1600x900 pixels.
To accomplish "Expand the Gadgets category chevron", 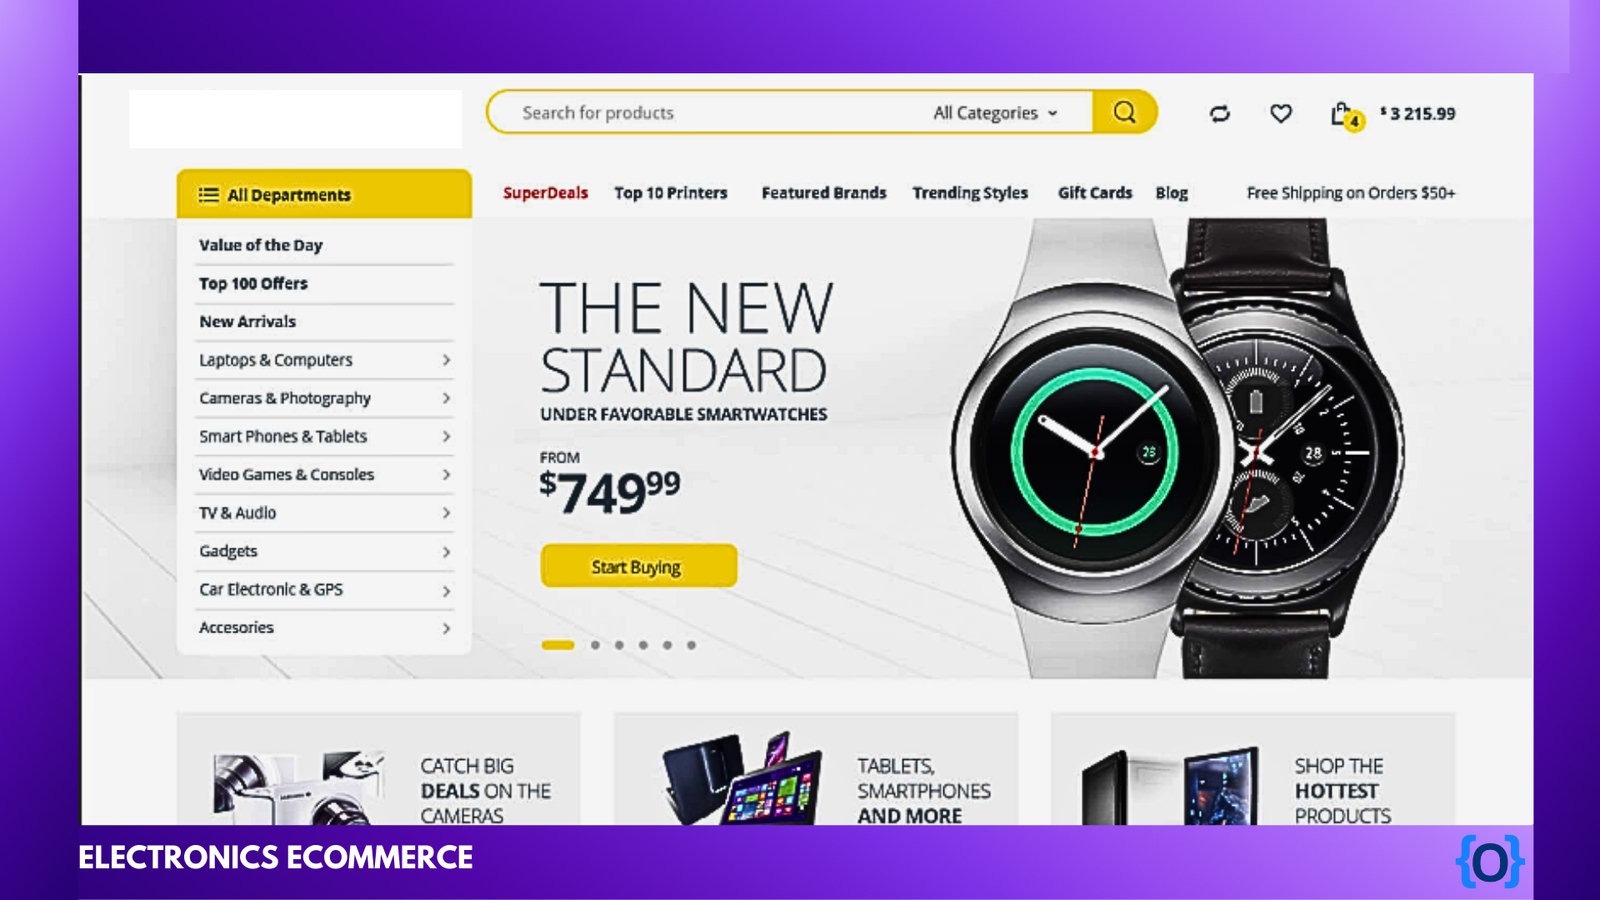I will point(446,552).
